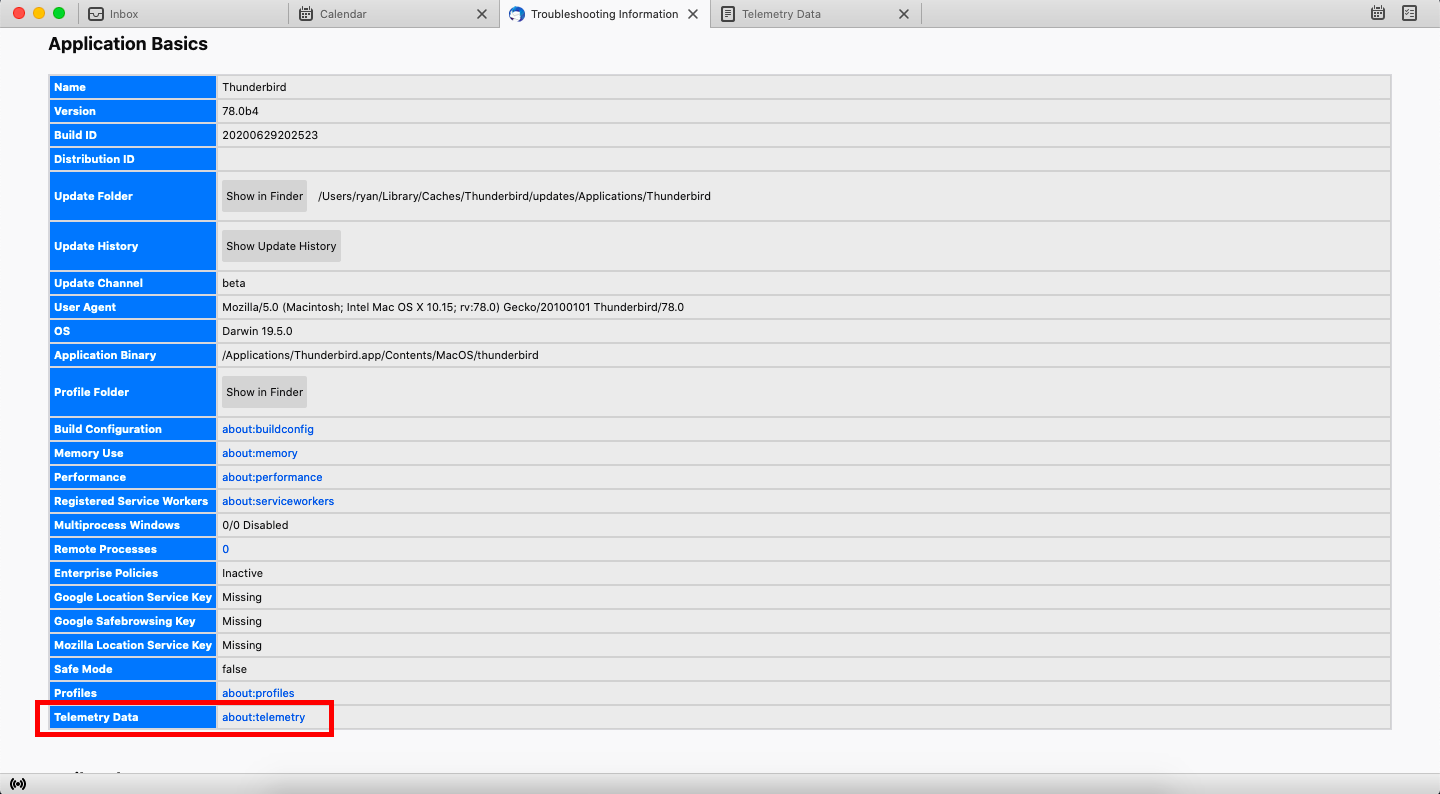
Task: Open the about:buildconfig link
Action: pyautogui.click(x=267, y=429)
